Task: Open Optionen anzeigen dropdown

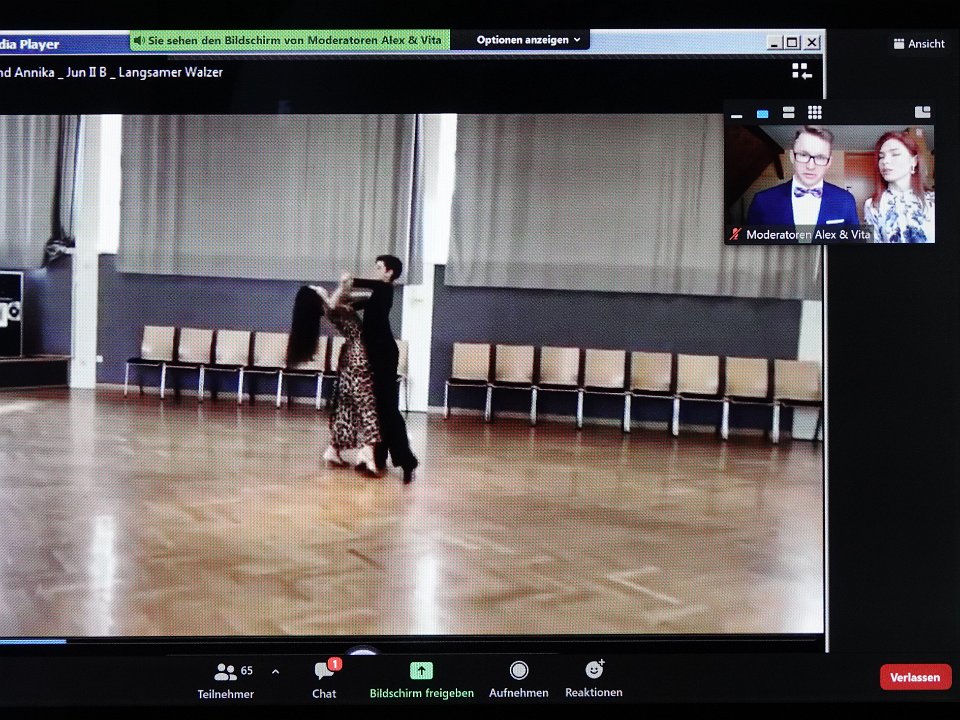Action: coord(528,40)
